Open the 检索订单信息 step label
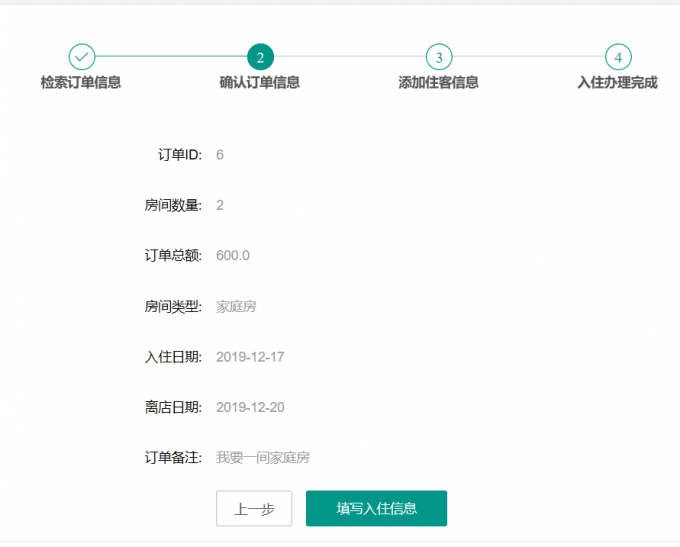Image resolution: width=680 pixels, height=547 pixels. pyautogui.click(x=81, y=82)
